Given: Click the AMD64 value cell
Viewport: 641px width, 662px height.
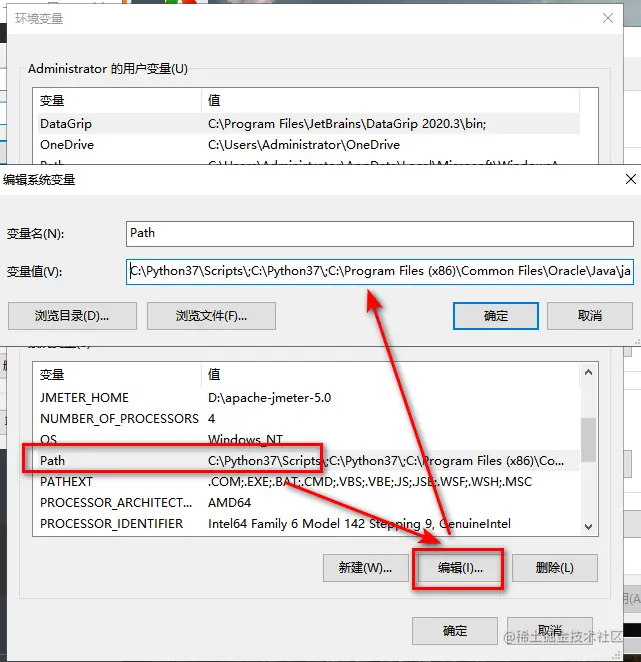Looking at the screenshot, I should tap(229, 503).
